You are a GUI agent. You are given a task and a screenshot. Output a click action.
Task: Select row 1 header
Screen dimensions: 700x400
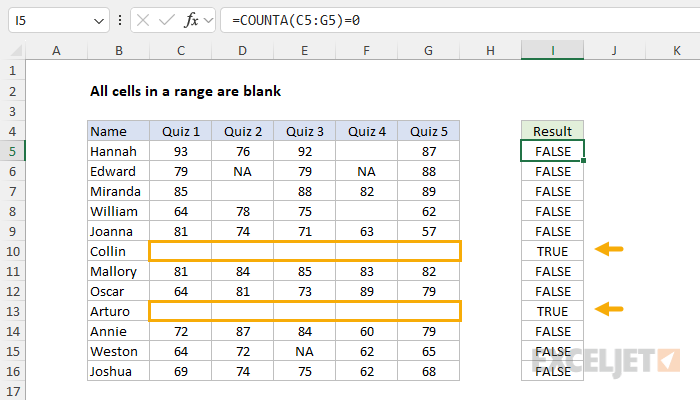pyautogui.click(x=12, y=71)
